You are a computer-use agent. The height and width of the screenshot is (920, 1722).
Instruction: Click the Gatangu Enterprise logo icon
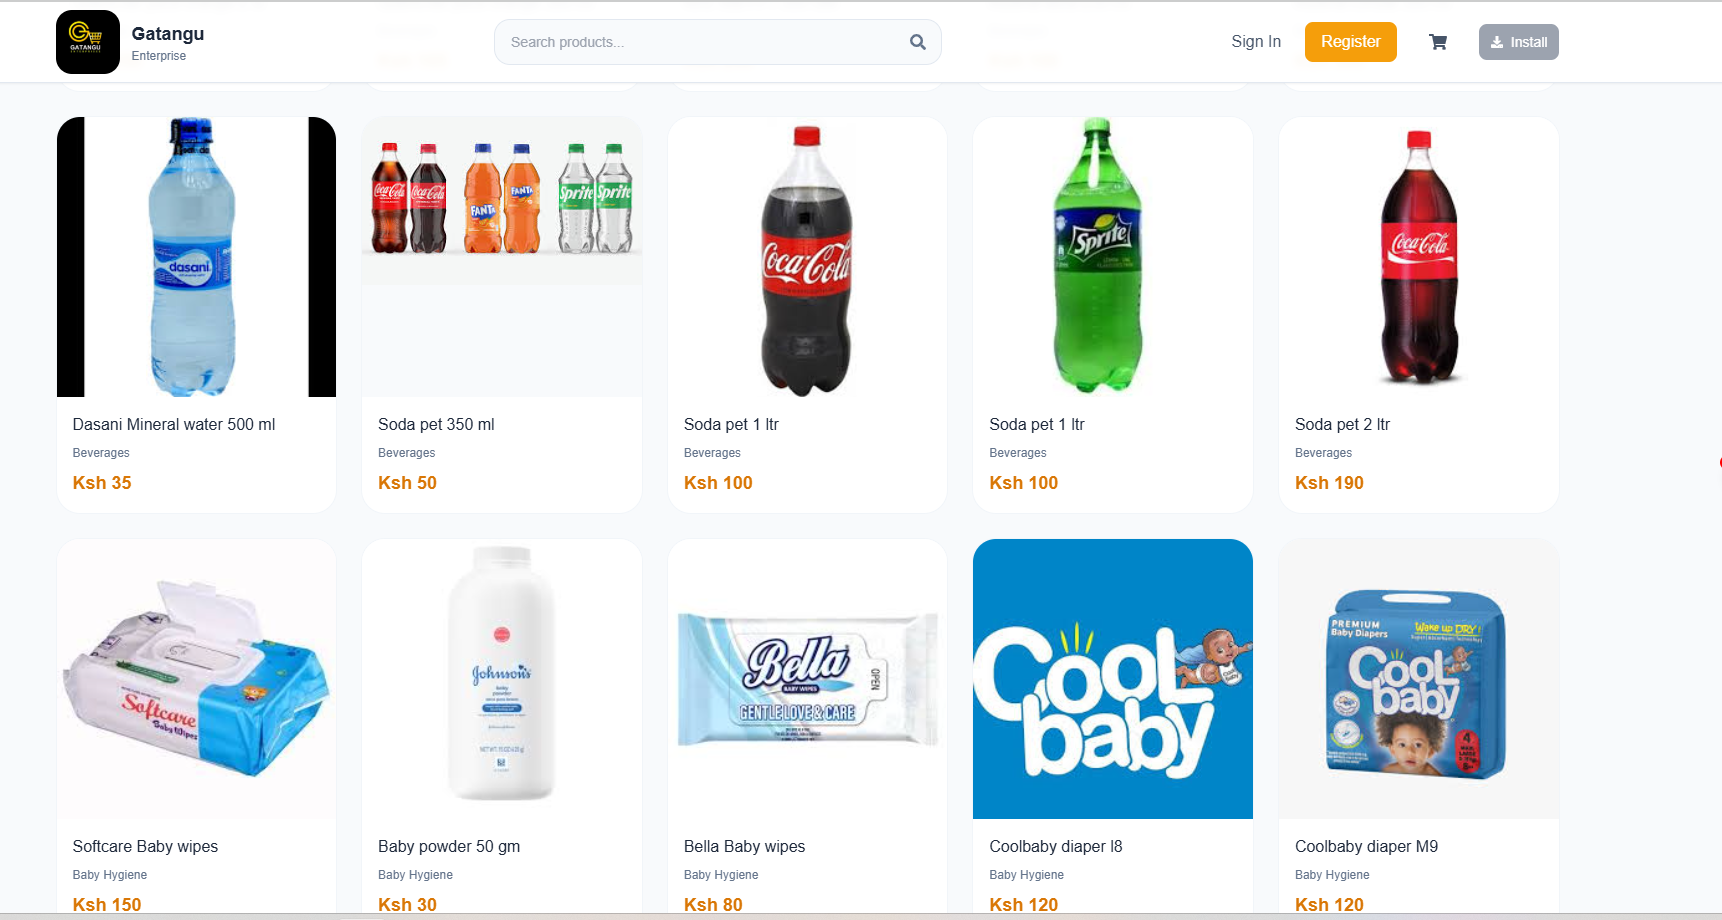coord(87,42)
